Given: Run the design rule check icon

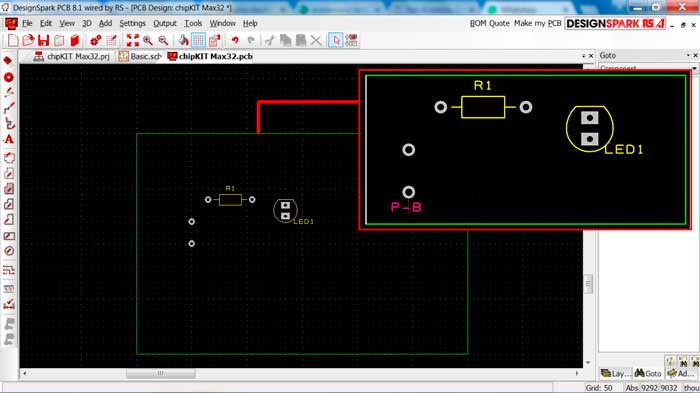Looking at the screenshot, I should pyautogui.click(x=8, y=305).
